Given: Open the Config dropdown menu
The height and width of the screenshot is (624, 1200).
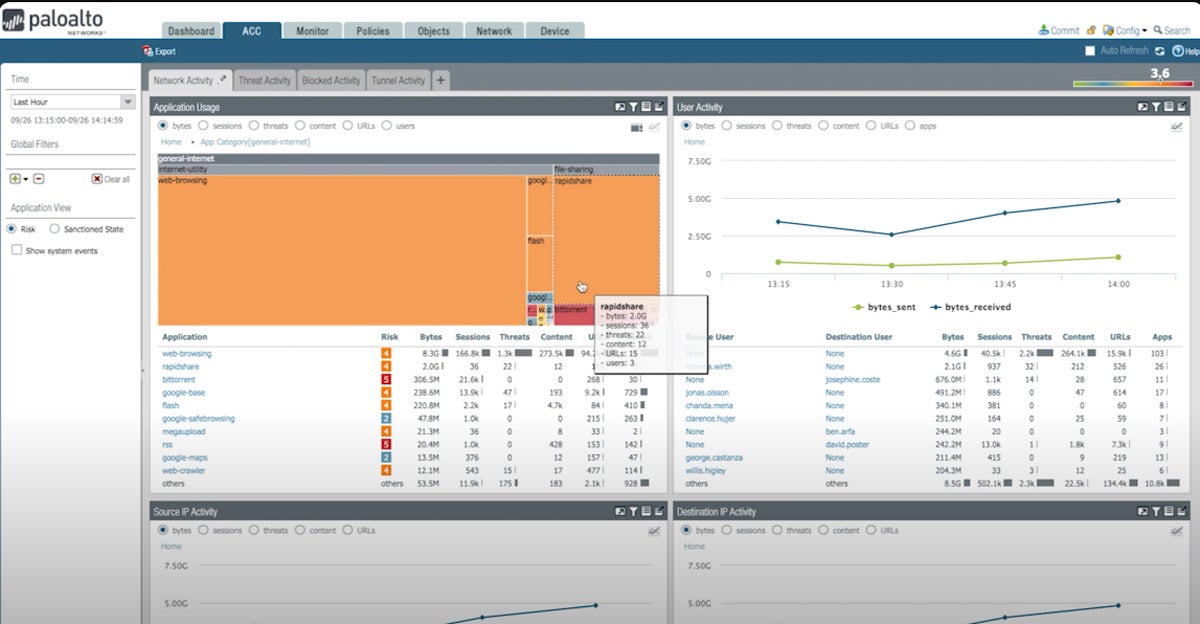Looking at the screenshot, I should click(x=1125, y=31).
